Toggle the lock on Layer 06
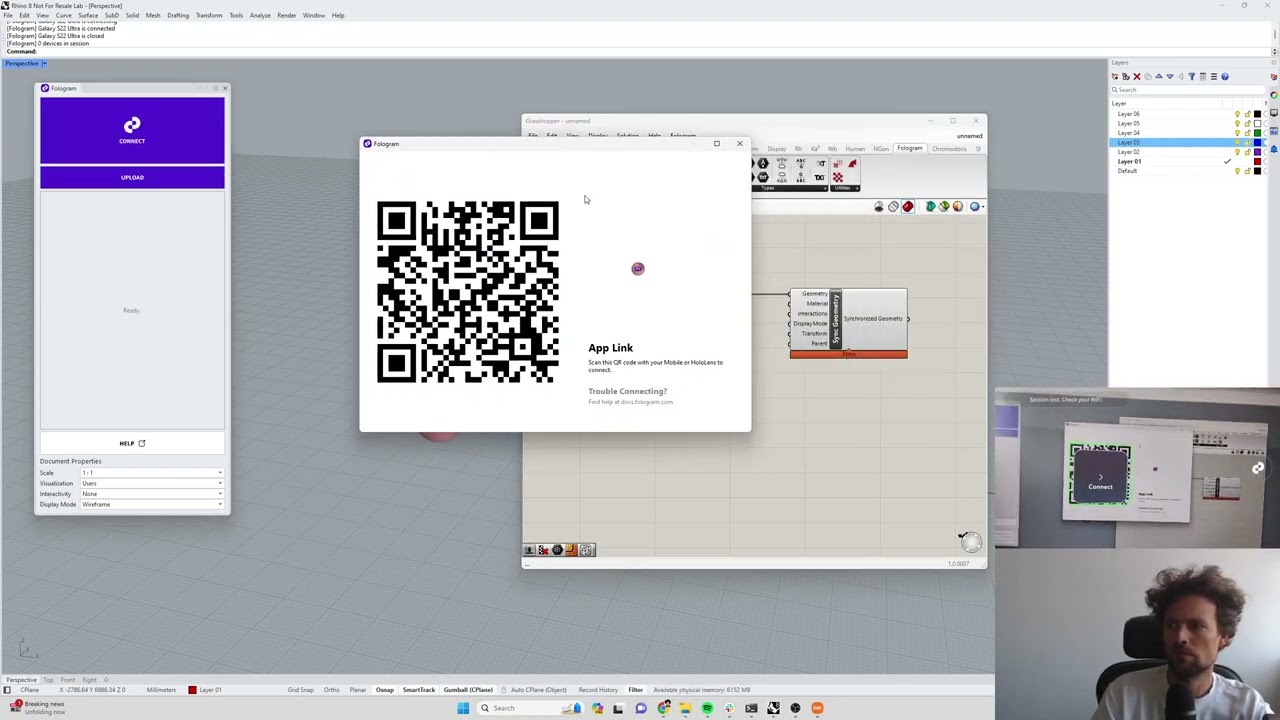Viewport: 1280px width, 720px height. pos(1247,114)
